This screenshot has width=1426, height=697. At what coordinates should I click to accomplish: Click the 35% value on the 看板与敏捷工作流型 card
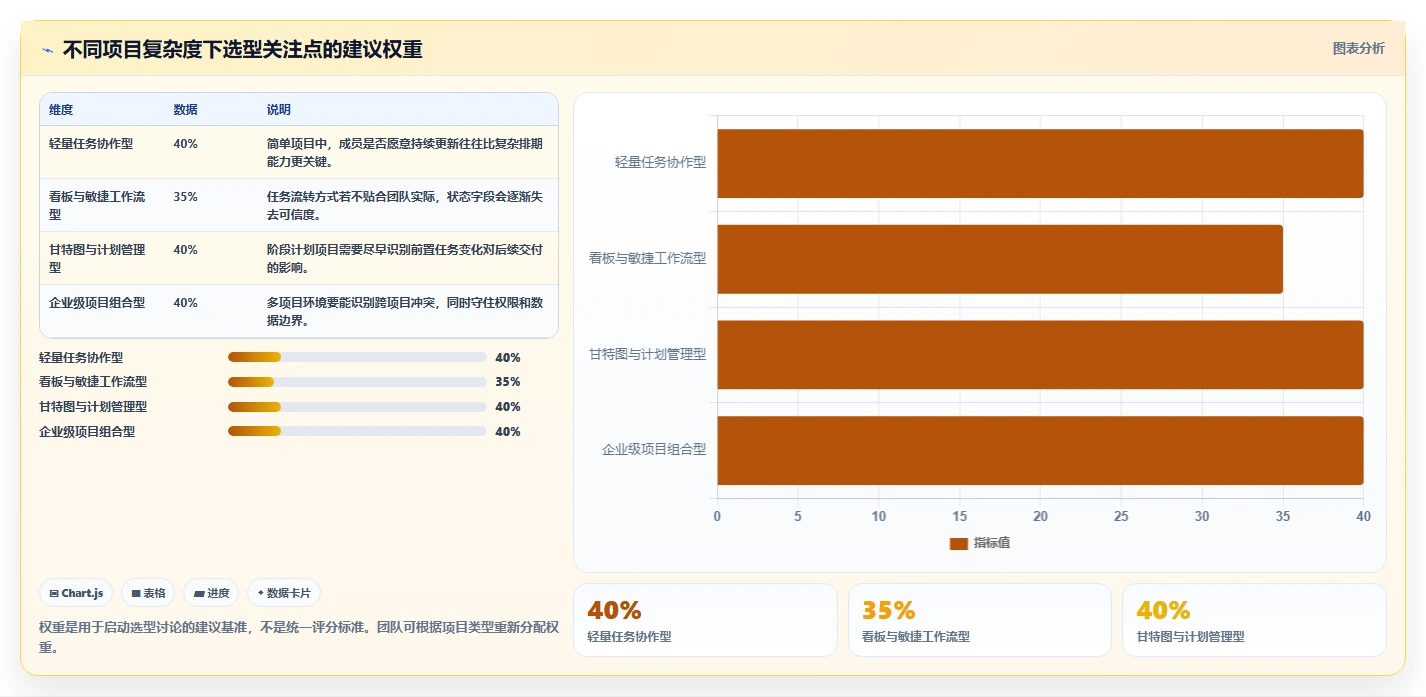click(889, 610)
